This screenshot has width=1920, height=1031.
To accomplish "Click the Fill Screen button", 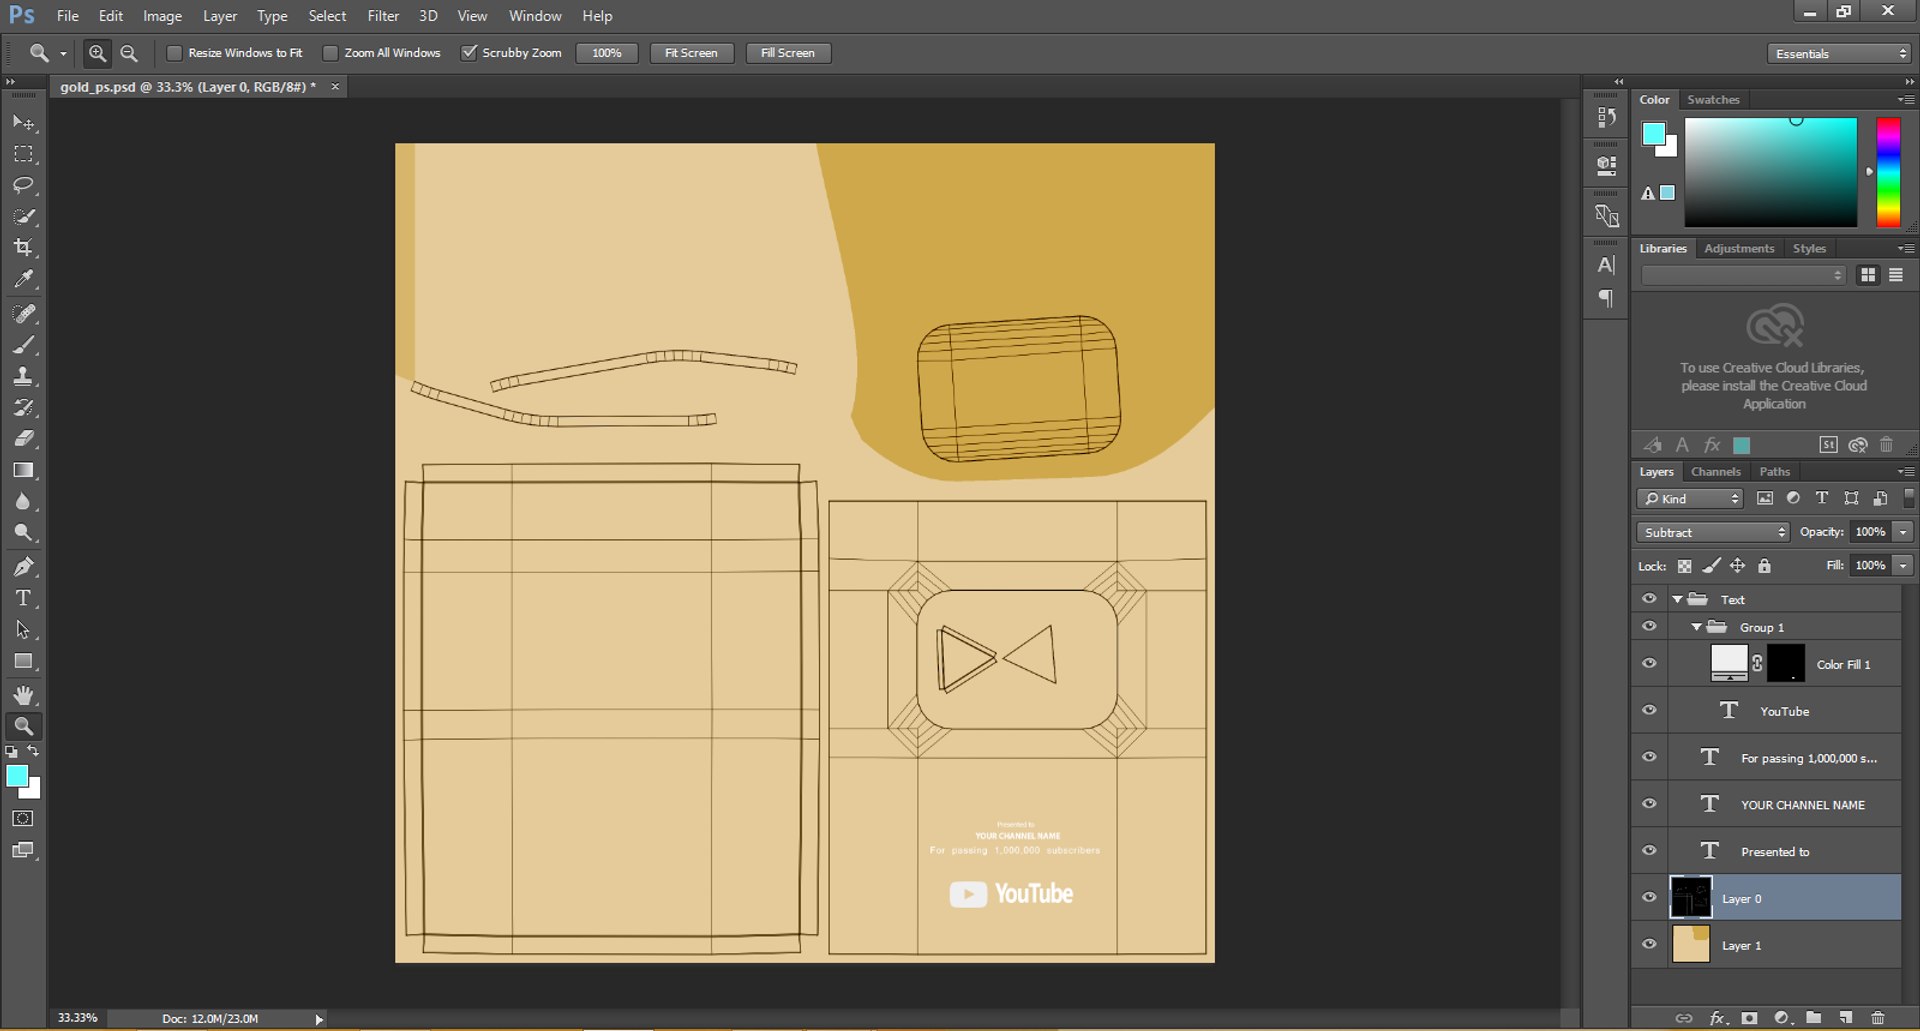I will tap(788, 53).
